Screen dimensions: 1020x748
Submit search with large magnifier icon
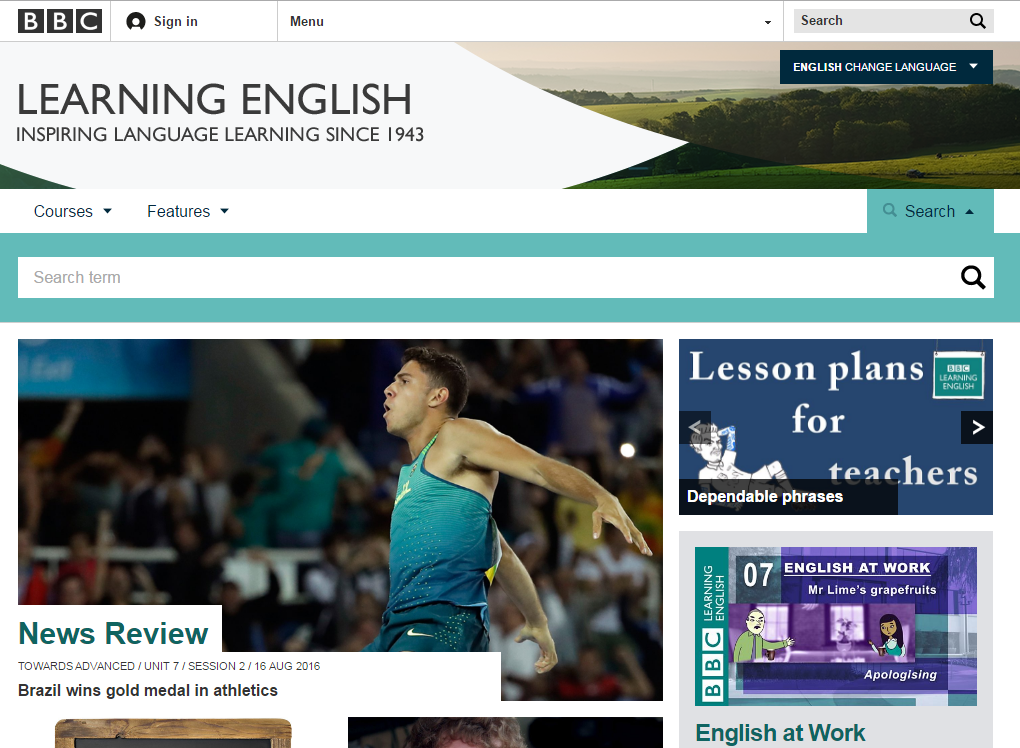[973, 278]
